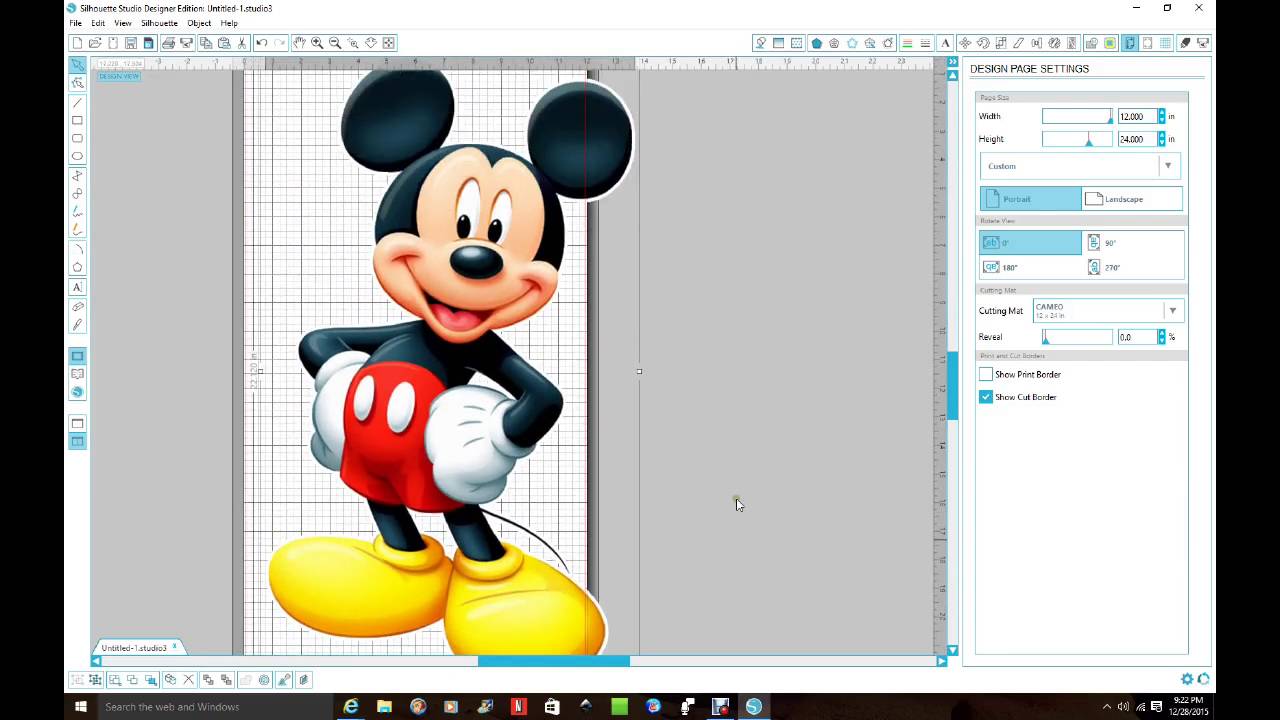Click the Open file folder icon
The width and height of the screenshot is (1280, 720).
[x=95, y=43]
